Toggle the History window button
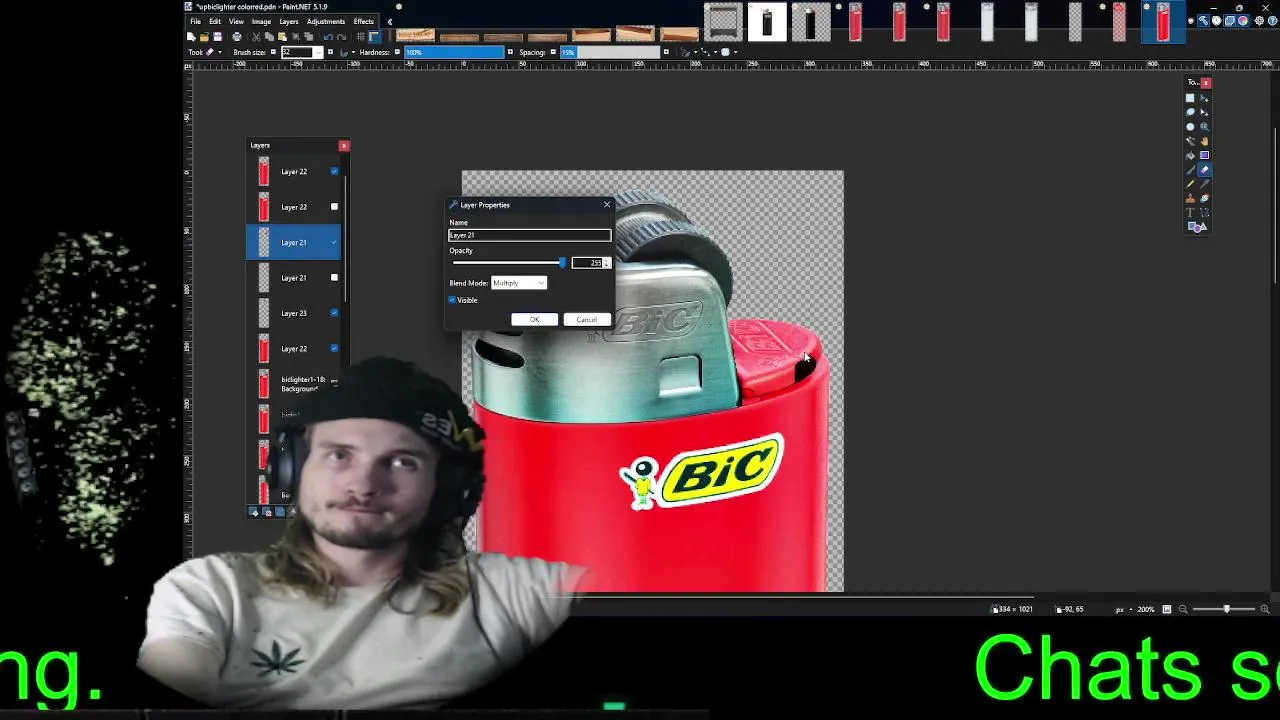The height and width of the screenshot is (720, 1280). [x=1216, y=20]
